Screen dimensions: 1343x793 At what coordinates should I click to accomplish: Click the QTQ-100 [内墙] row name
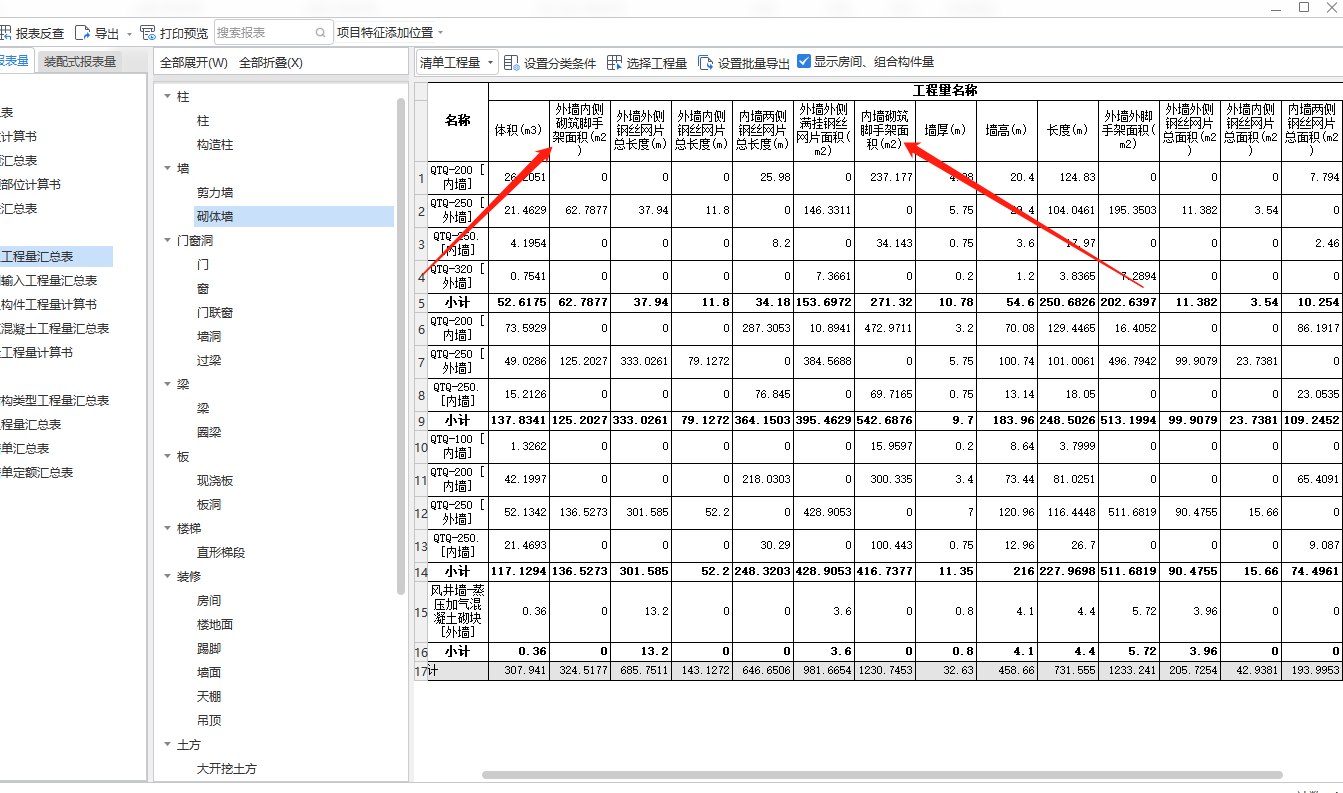pyautogui.click(x=458, y=446)
